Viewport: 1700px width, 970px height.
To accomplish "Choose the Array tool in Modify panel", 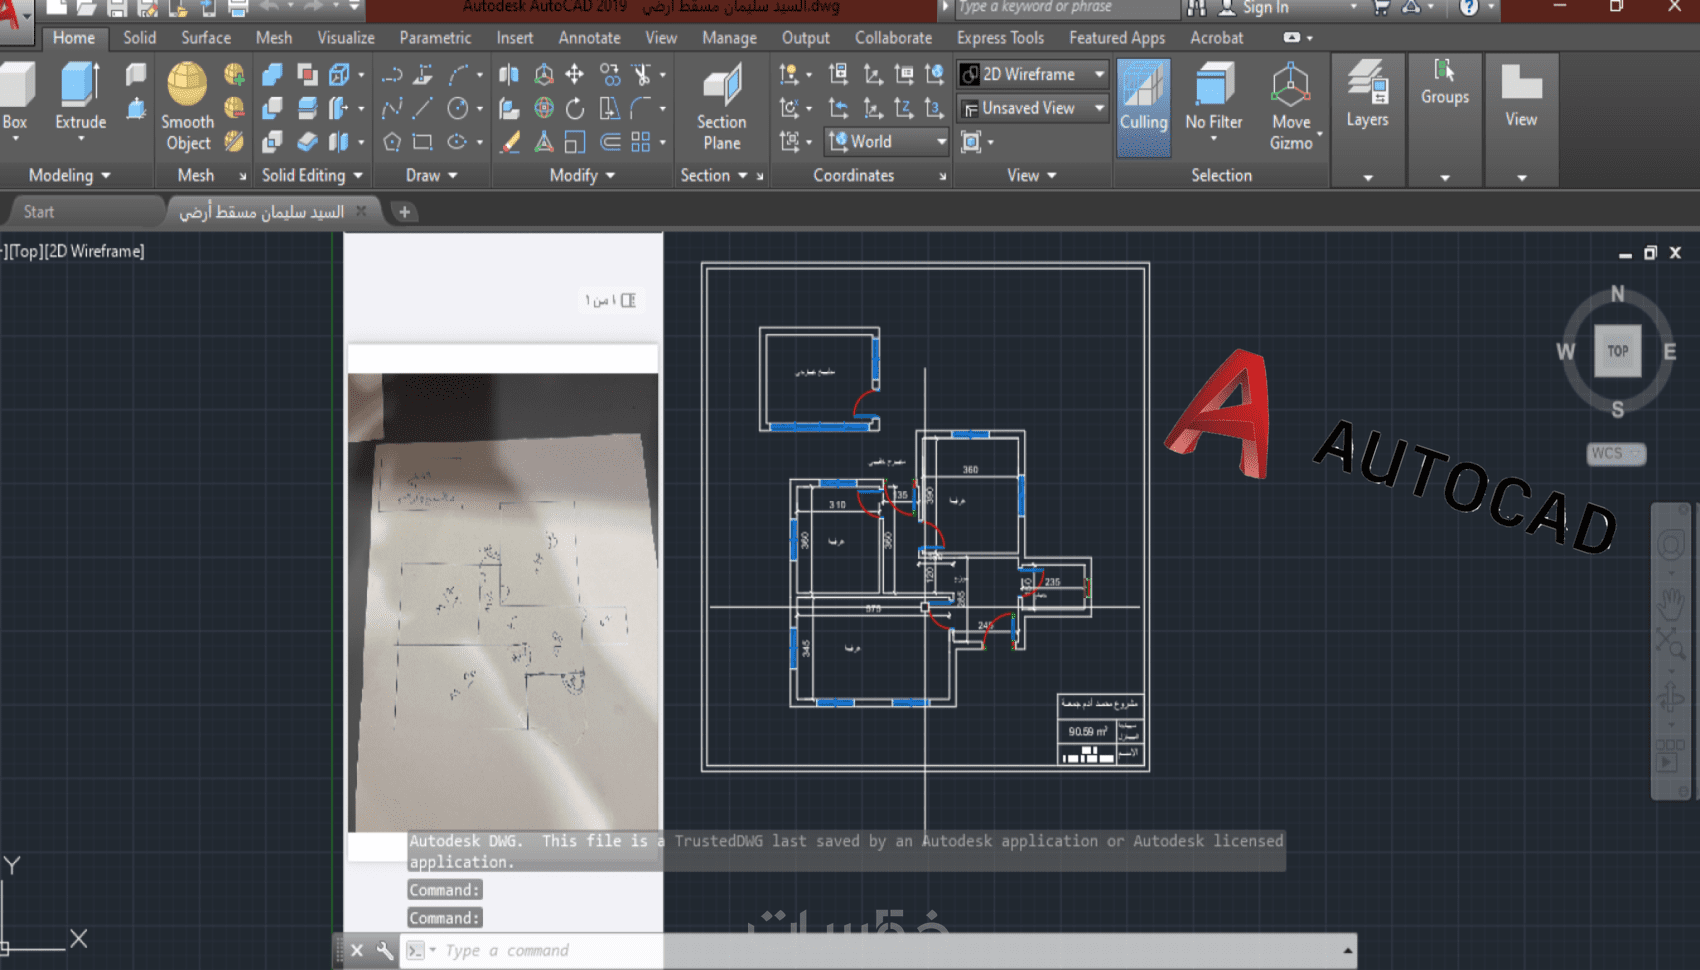I will click(641, 142).
